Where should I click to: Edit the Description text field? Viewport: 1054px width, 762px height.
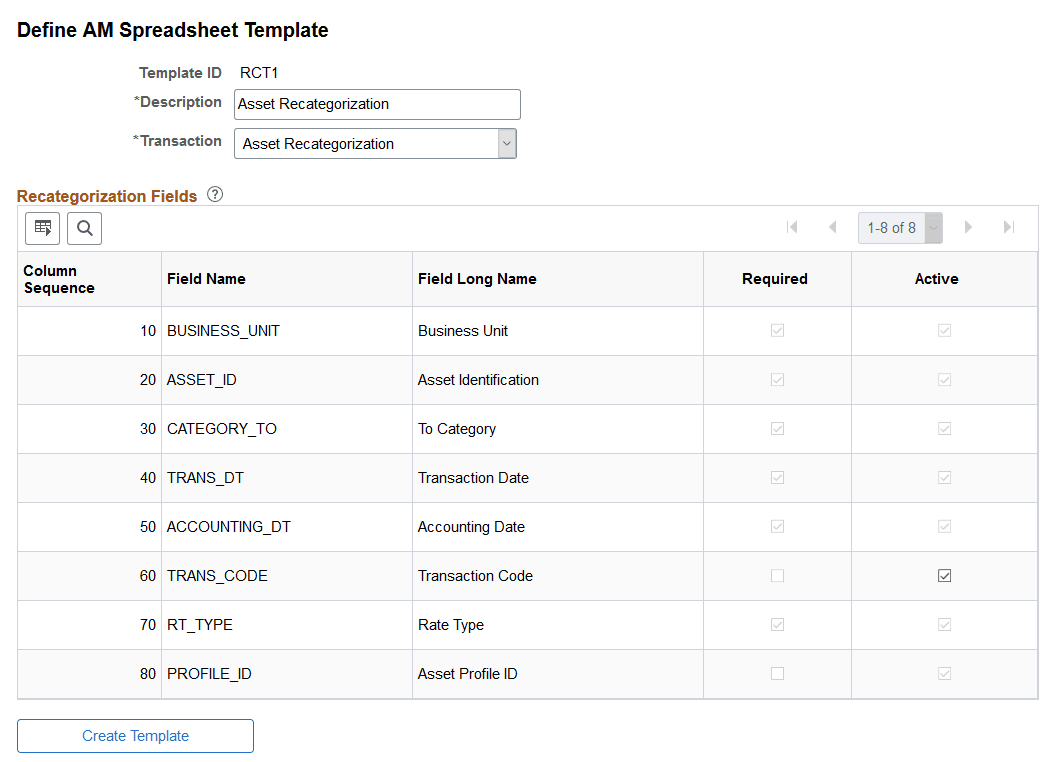coord(377,104)
